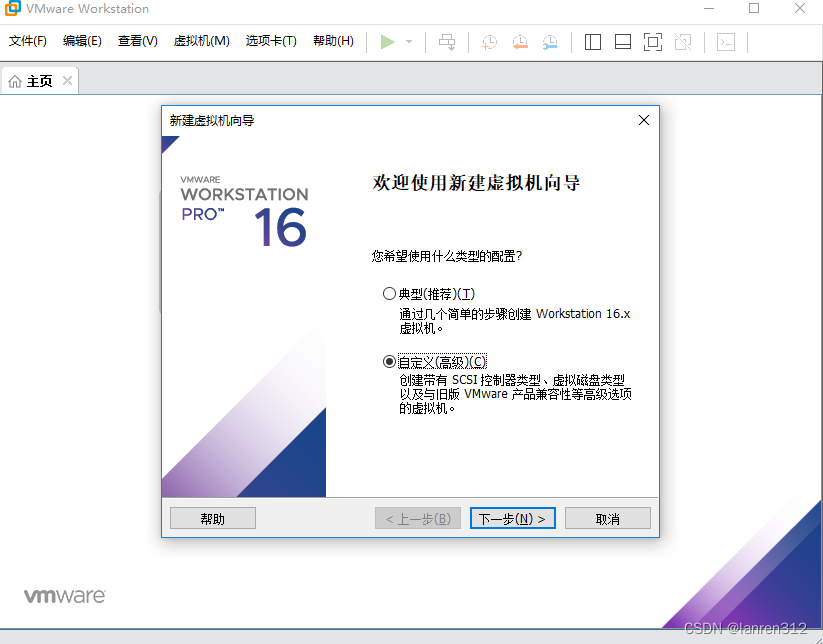
Task: Open the 查看(V) menu
Action: coord(138,41)
